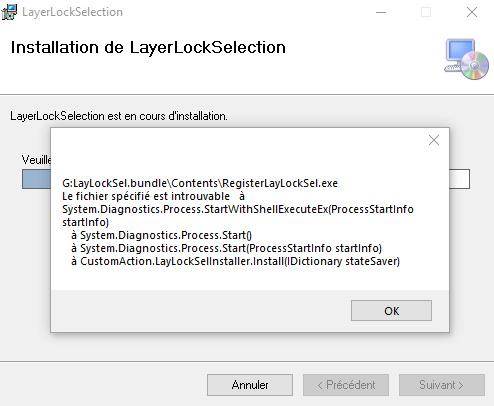This screenshot has width=494, height=406.
Task: Confirm the error with OK
Action: [x=391, y=311]
